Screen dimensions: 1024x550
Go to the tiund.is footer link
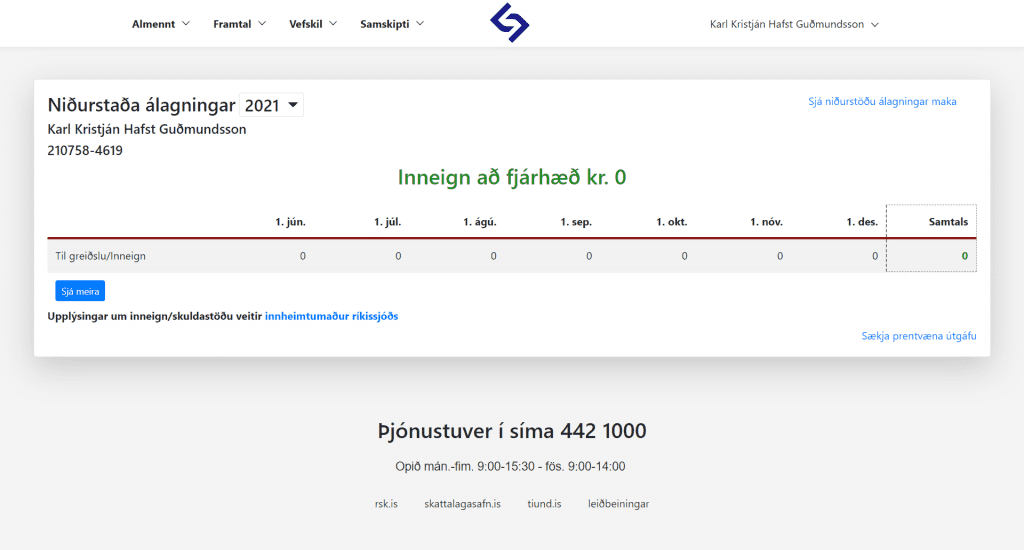[x=544, y=504]
